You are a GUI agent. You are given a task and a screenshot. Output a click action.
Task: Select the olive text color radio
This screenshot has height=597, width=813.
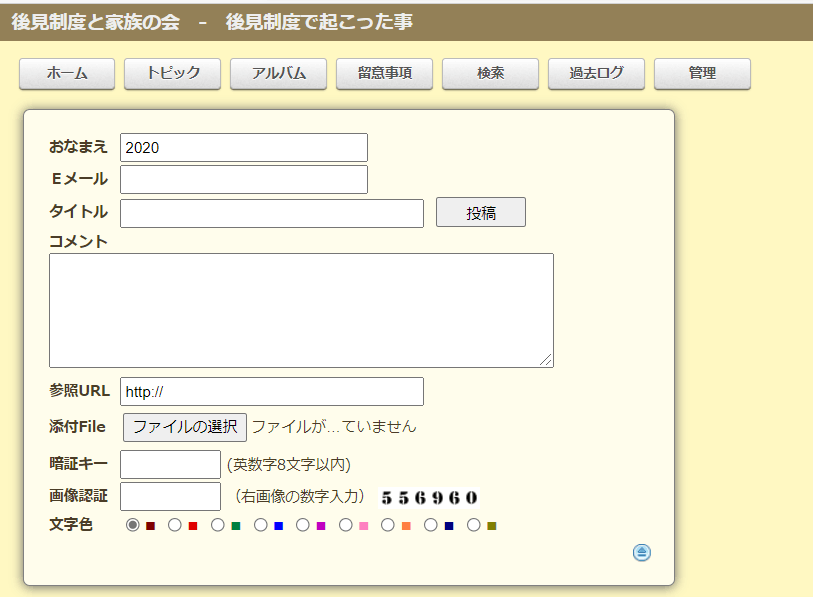tap(473, 525)
